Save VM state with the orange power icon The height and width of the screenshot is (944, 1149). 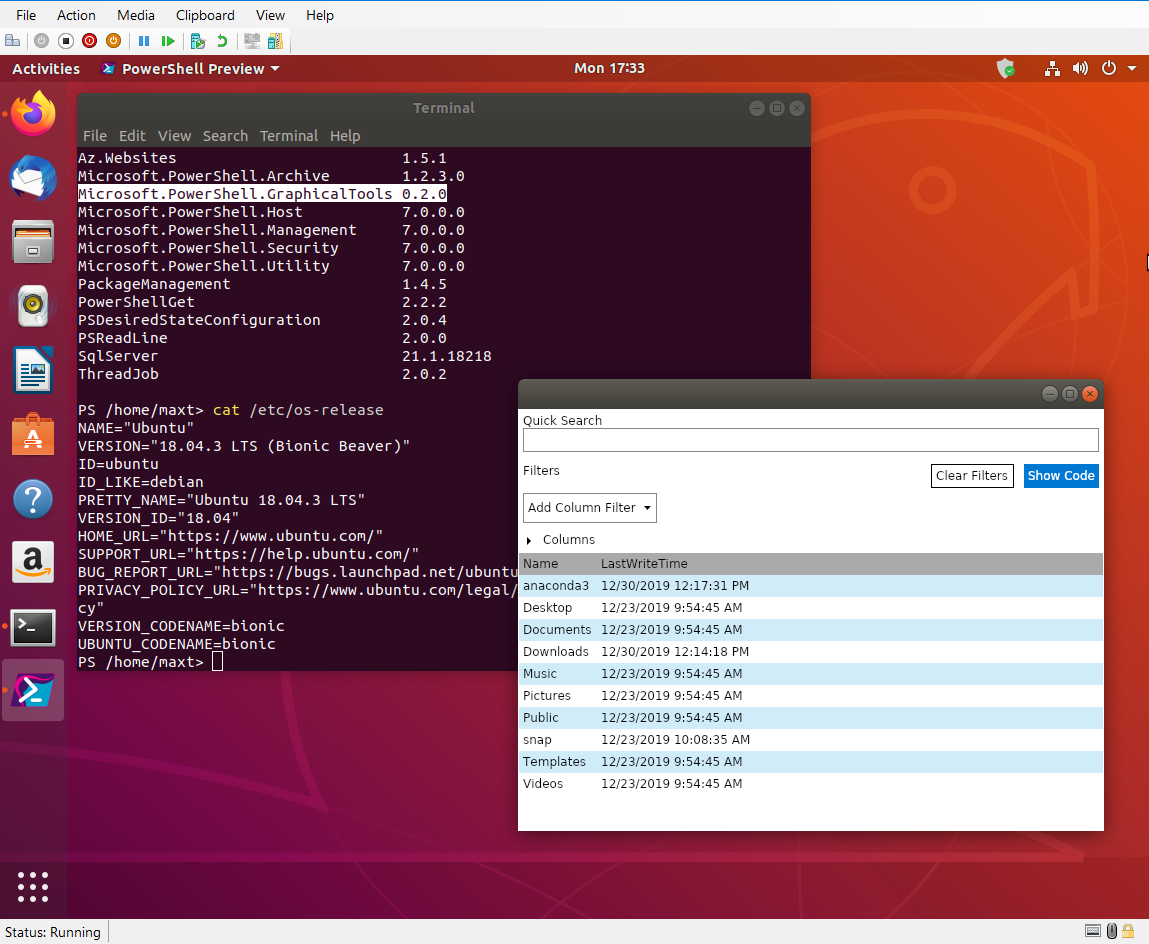[114, 41]
